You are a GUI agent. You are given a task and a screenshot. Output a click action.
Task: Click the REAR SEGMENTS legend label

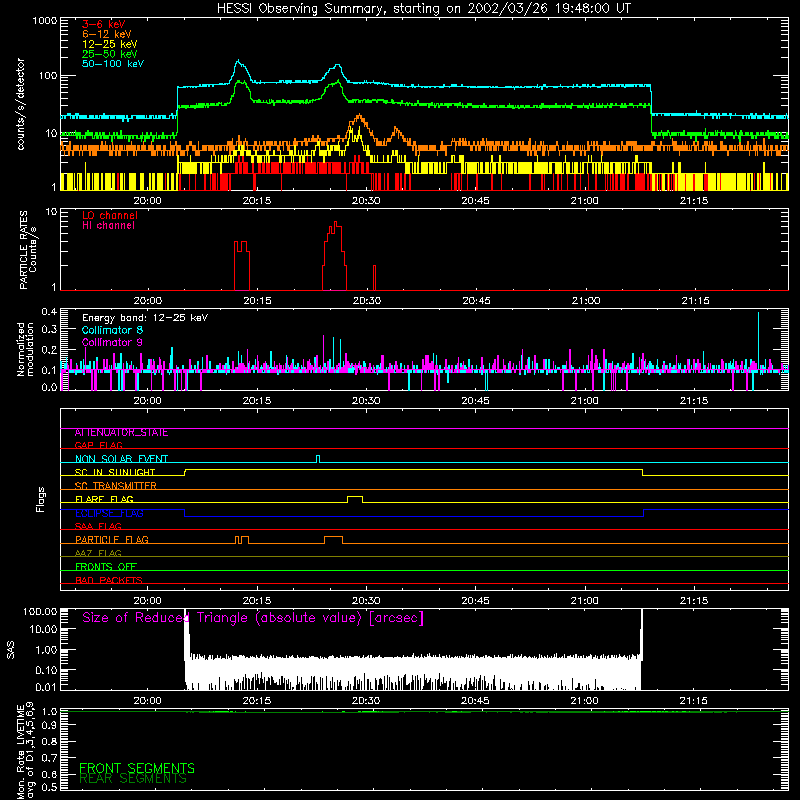133,779
